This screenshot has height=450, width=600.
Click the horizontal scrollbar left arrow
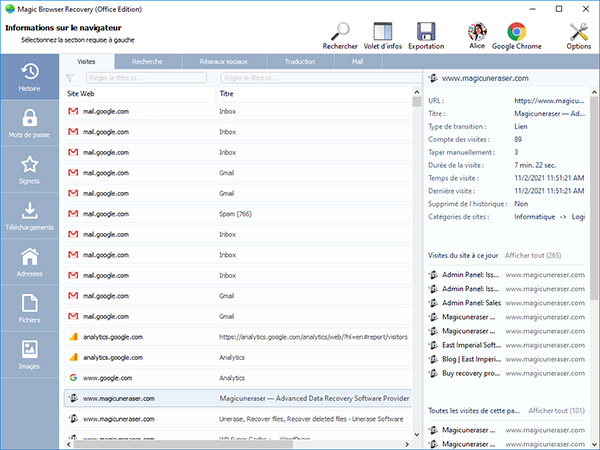(x=68, y=444)
